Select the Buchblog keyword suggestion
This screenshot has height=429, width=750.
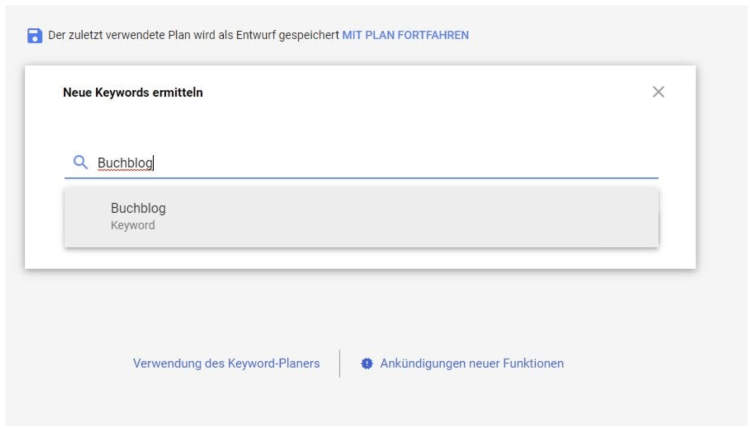(x=362, y=217)
